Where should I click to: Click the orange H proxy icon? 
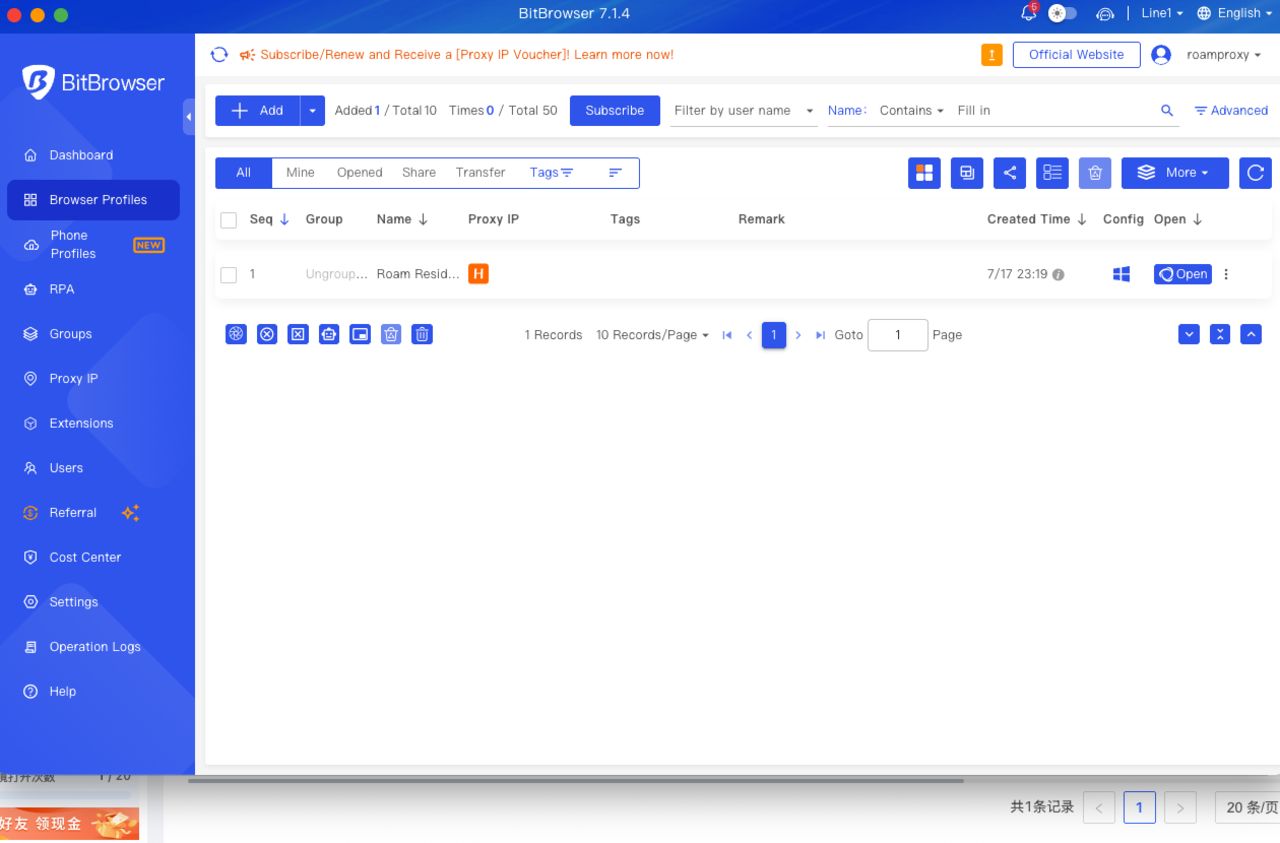pos(478,274)
